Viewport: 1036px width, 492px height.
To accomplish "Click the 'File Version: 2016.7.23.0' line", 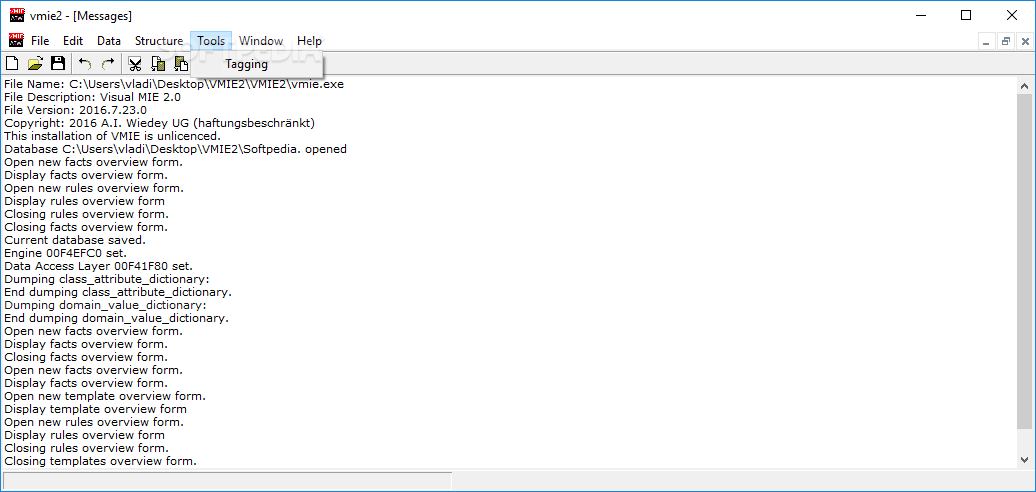I will pyautogui.click(x=75, y=110).
